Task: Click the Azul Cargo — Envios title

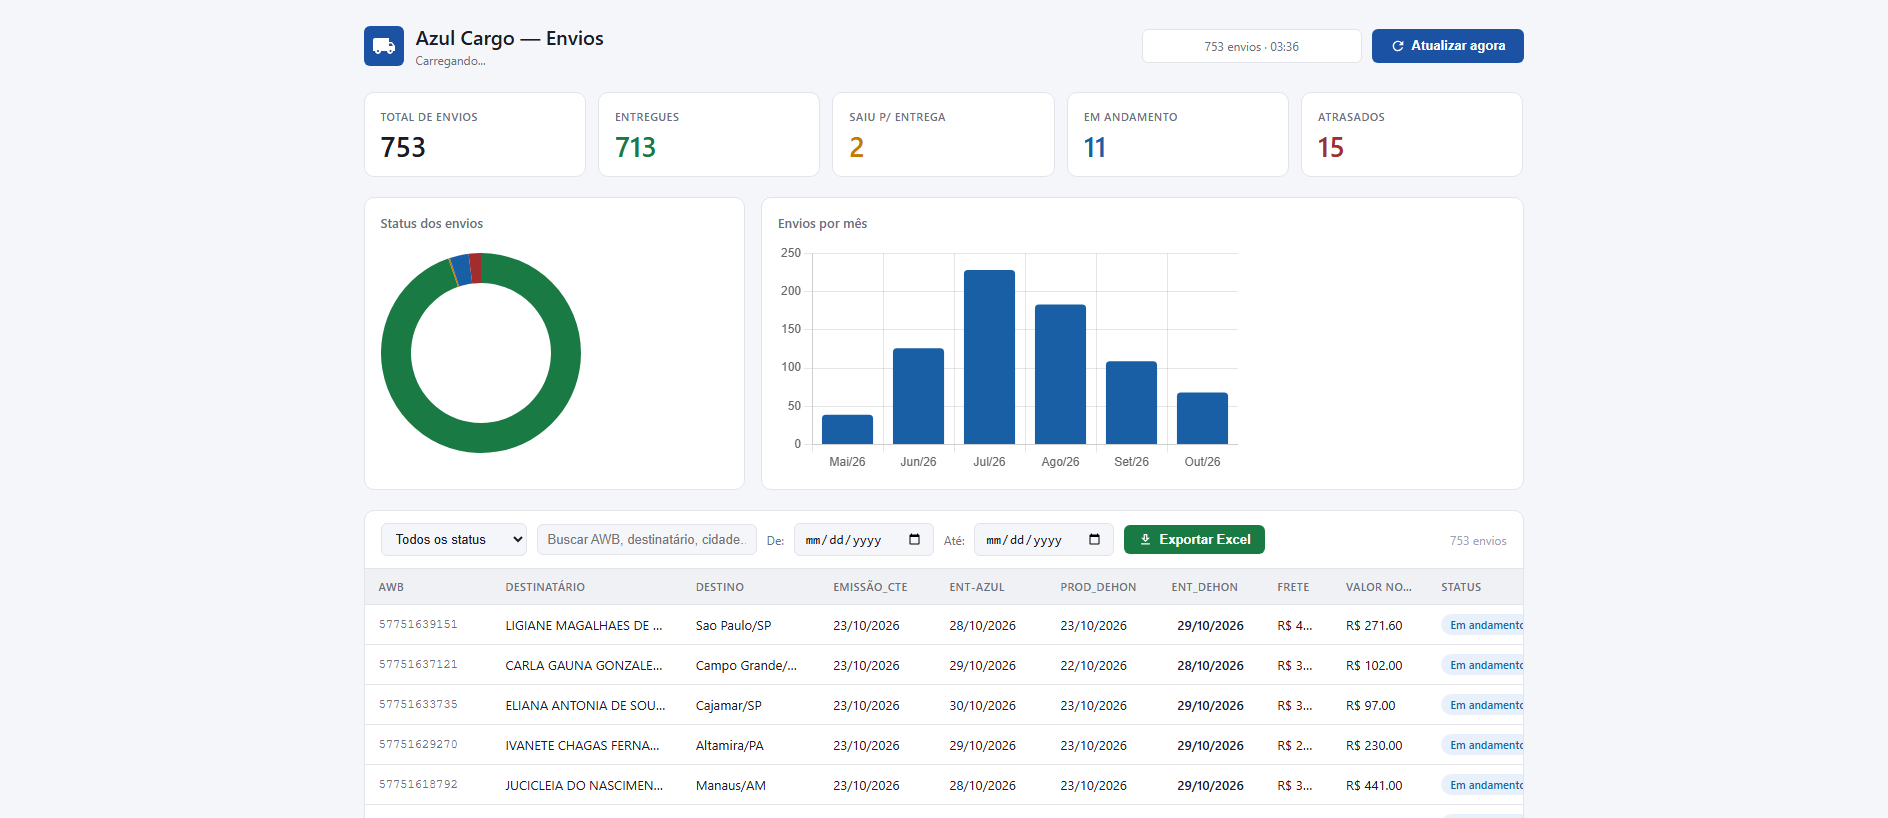Action: click(x=509, y=38)
